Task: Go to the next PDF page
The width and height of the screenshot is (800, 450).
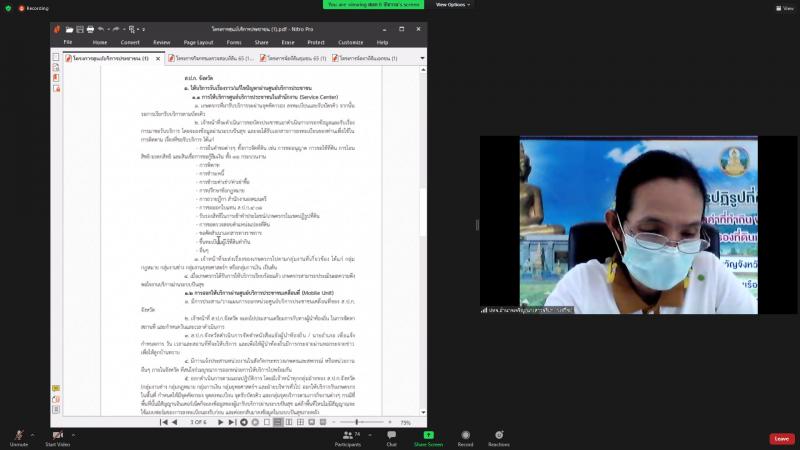Action: (220, 422)
